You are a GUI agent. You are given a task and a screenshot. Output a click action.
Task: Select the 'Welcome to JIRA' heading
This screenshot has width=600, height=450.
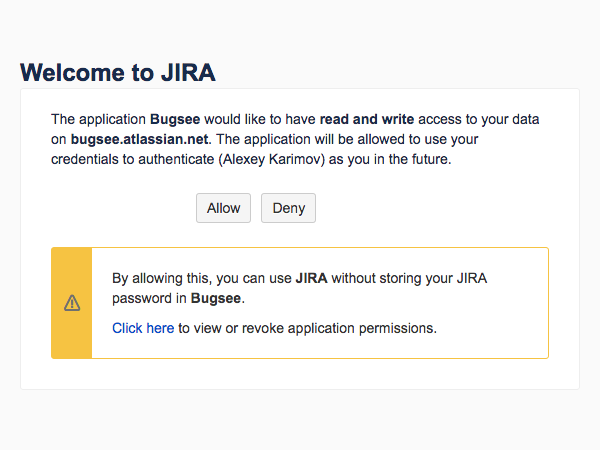pos(118,72)
